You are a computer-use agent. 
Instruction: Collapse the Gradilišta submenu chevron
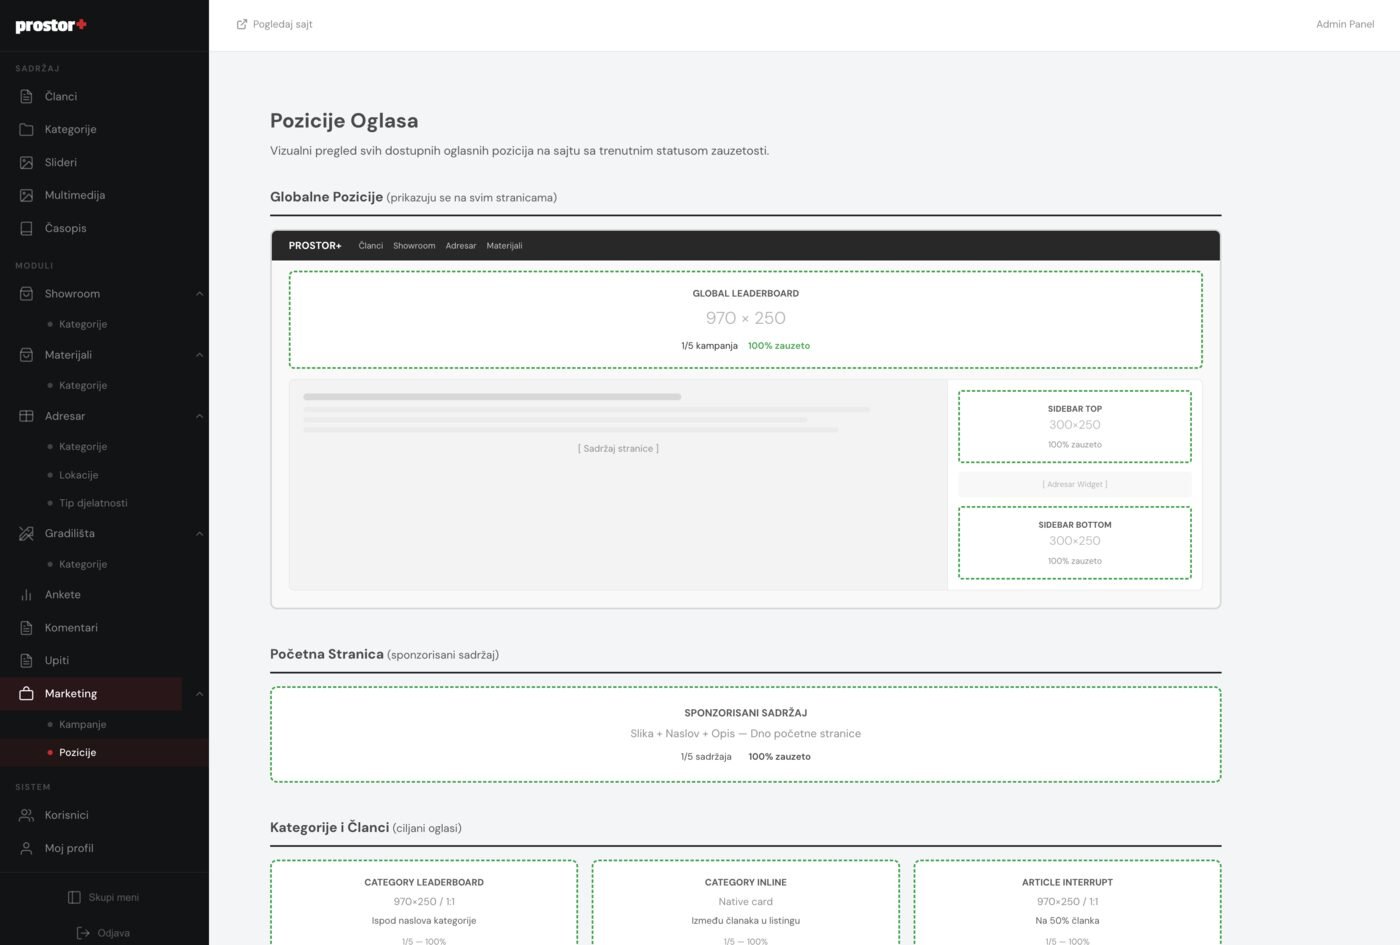199,533
